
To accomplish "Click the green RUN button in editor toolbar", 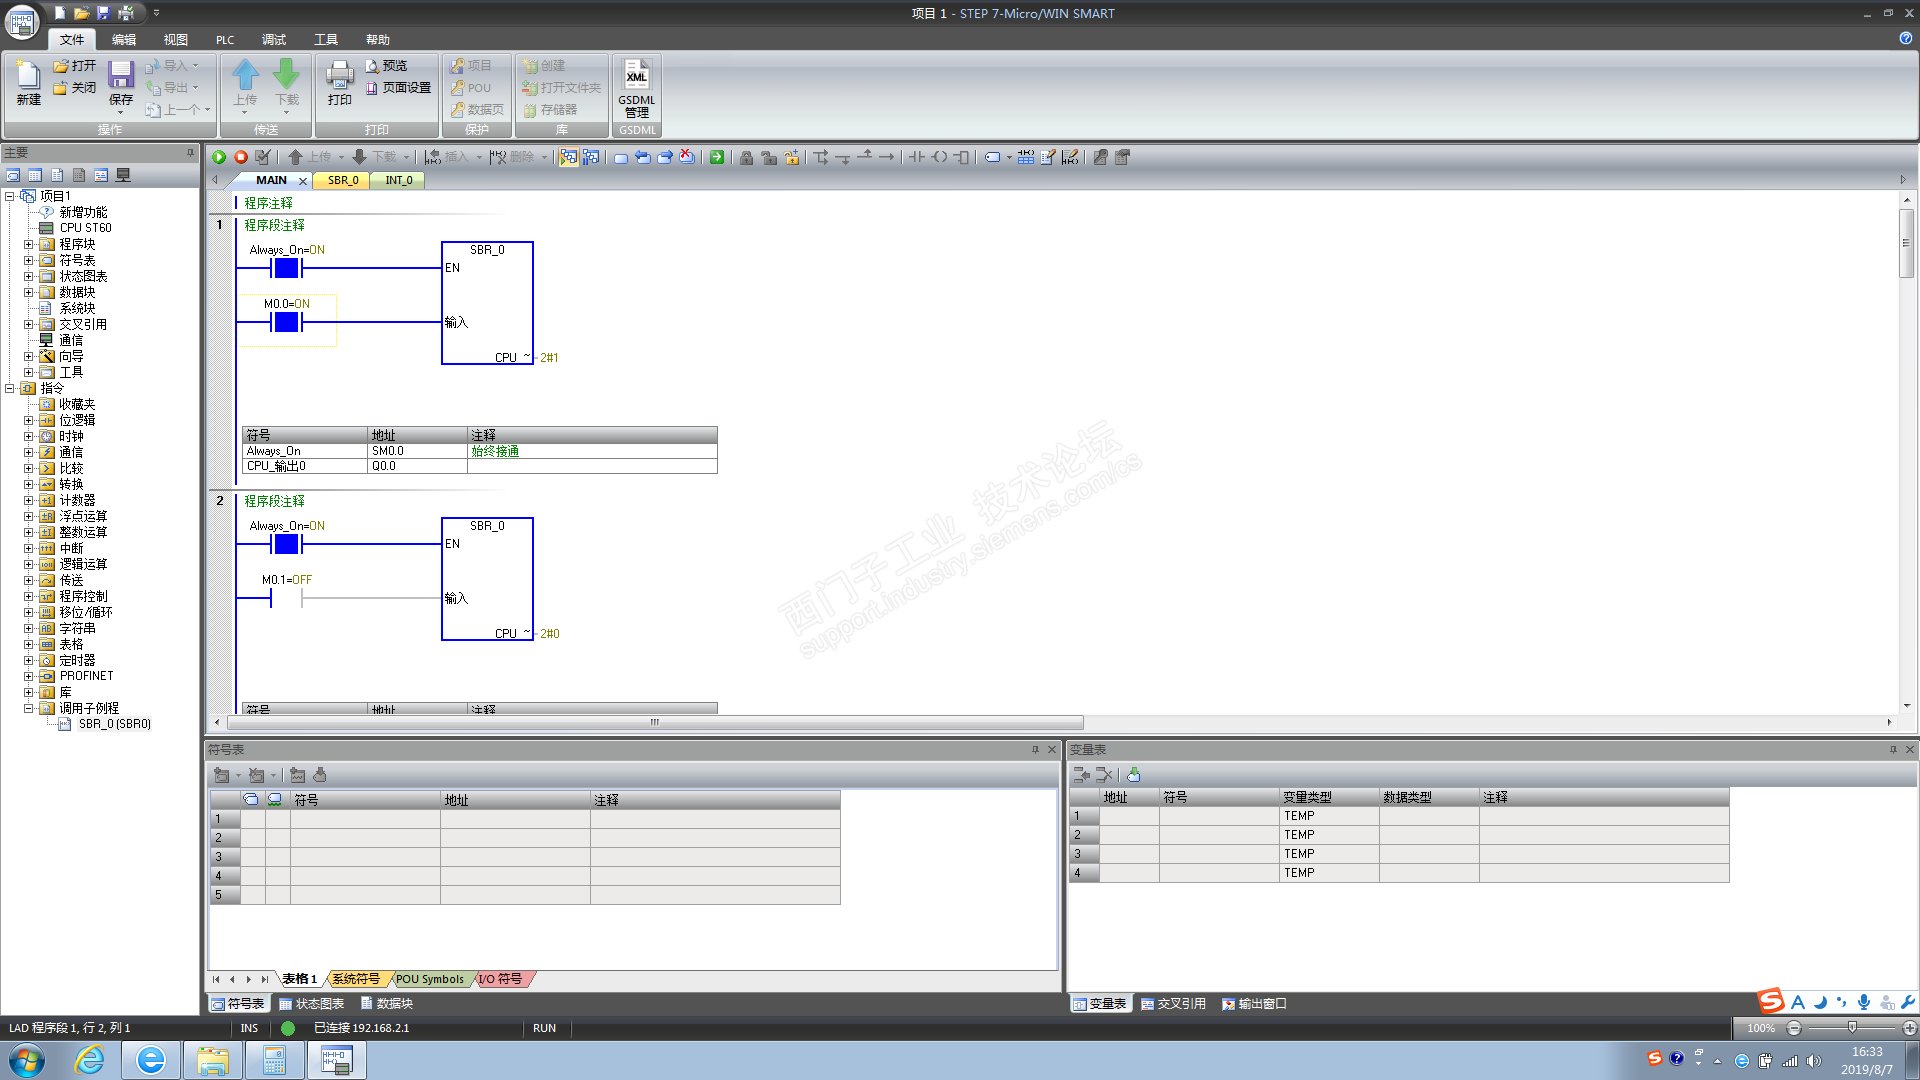I will tap(219, 157).
